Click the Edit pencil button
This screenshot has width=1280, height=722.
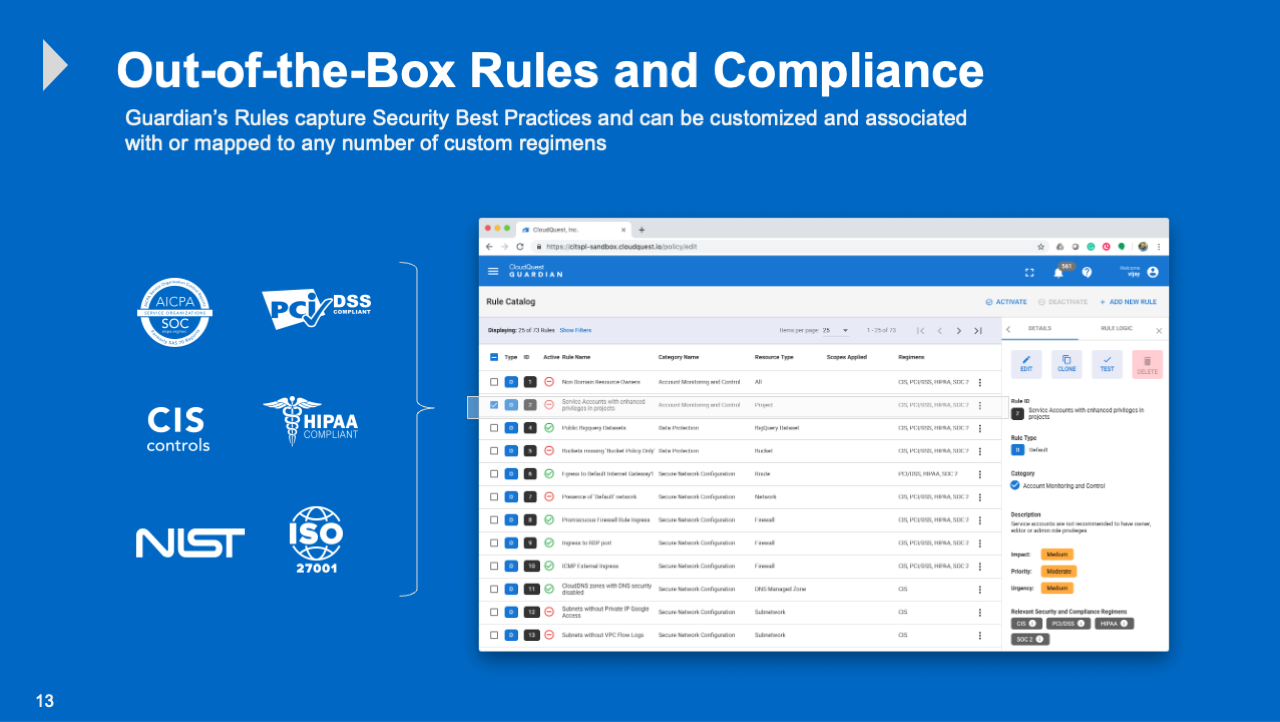[x=1026, y=364]
